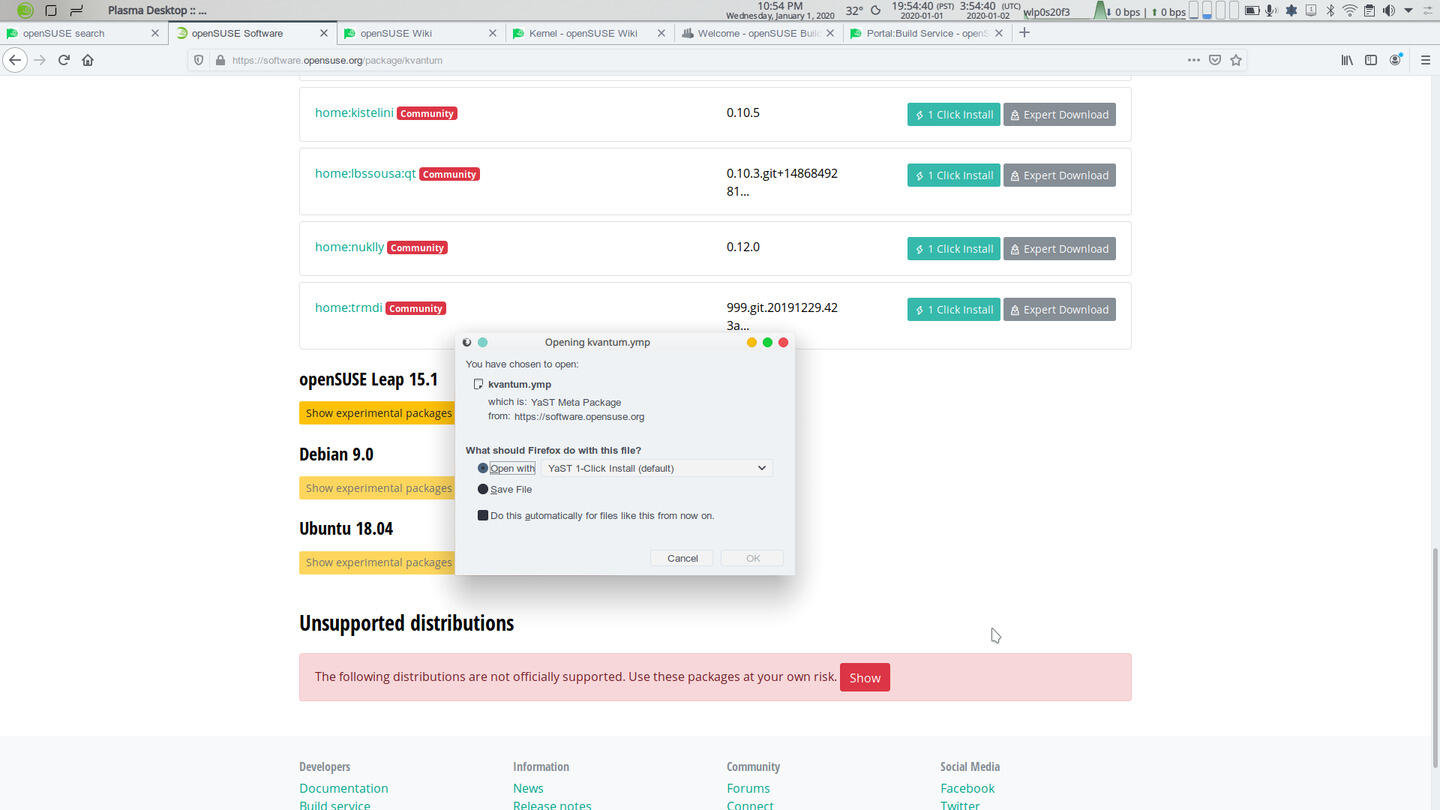Reload the current page
1440x810 pixels.
click(x=64, y=60)
